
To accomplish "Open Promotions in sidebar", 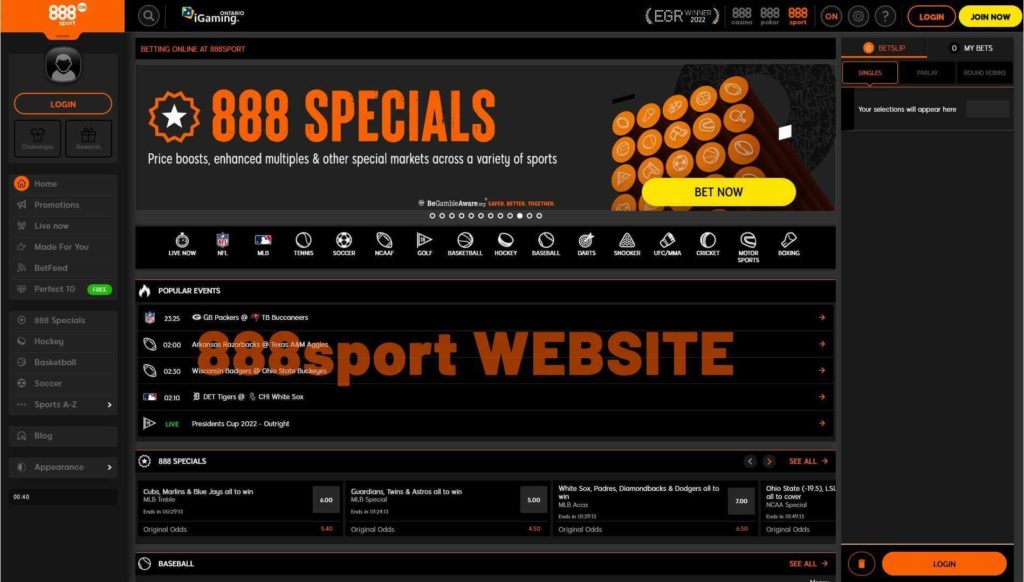I will coord(63,204).
